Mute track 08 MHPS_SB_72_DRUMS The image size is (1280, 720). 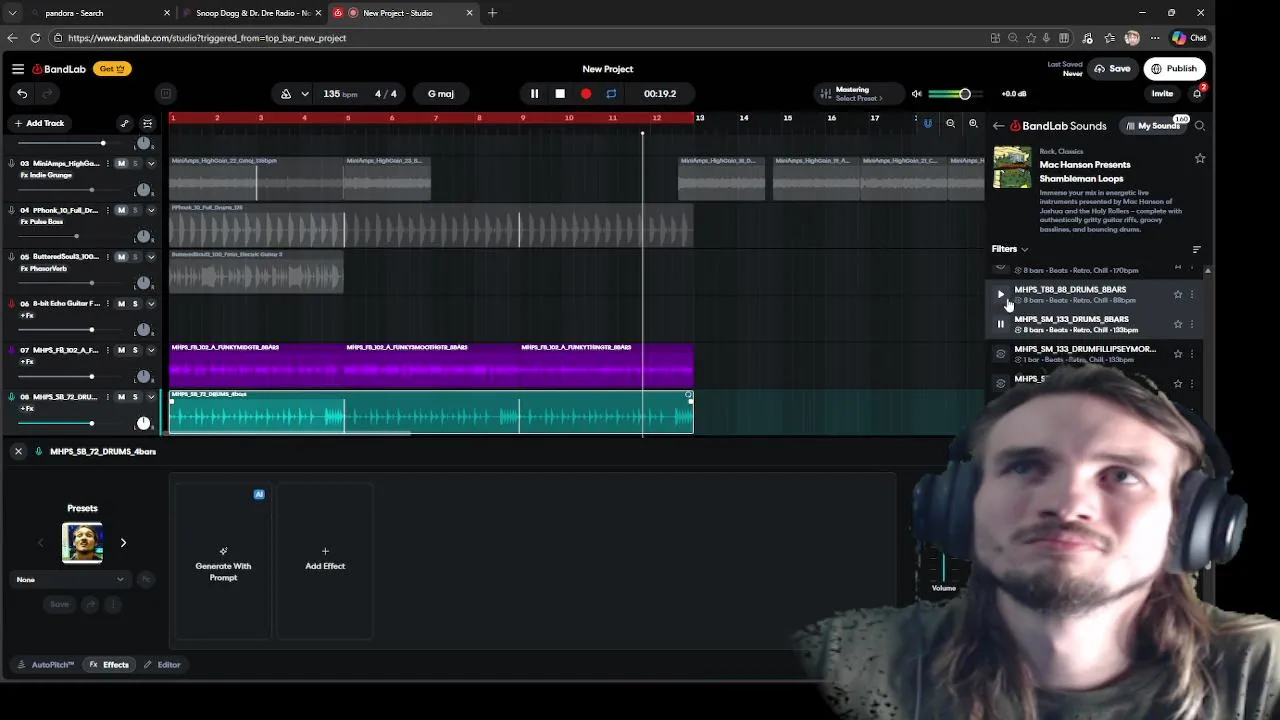point(121,397)
